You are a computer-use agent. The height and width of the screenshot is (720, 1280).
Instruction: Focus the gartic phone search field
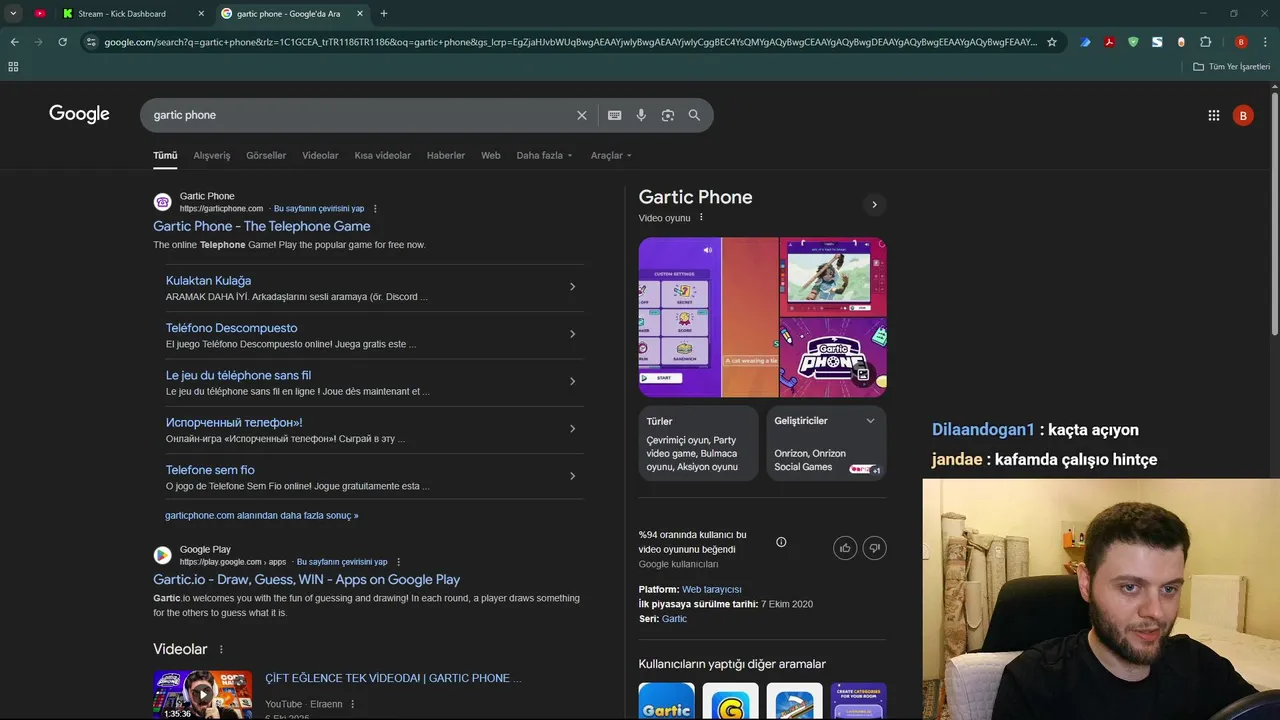(x=360, y=115)
